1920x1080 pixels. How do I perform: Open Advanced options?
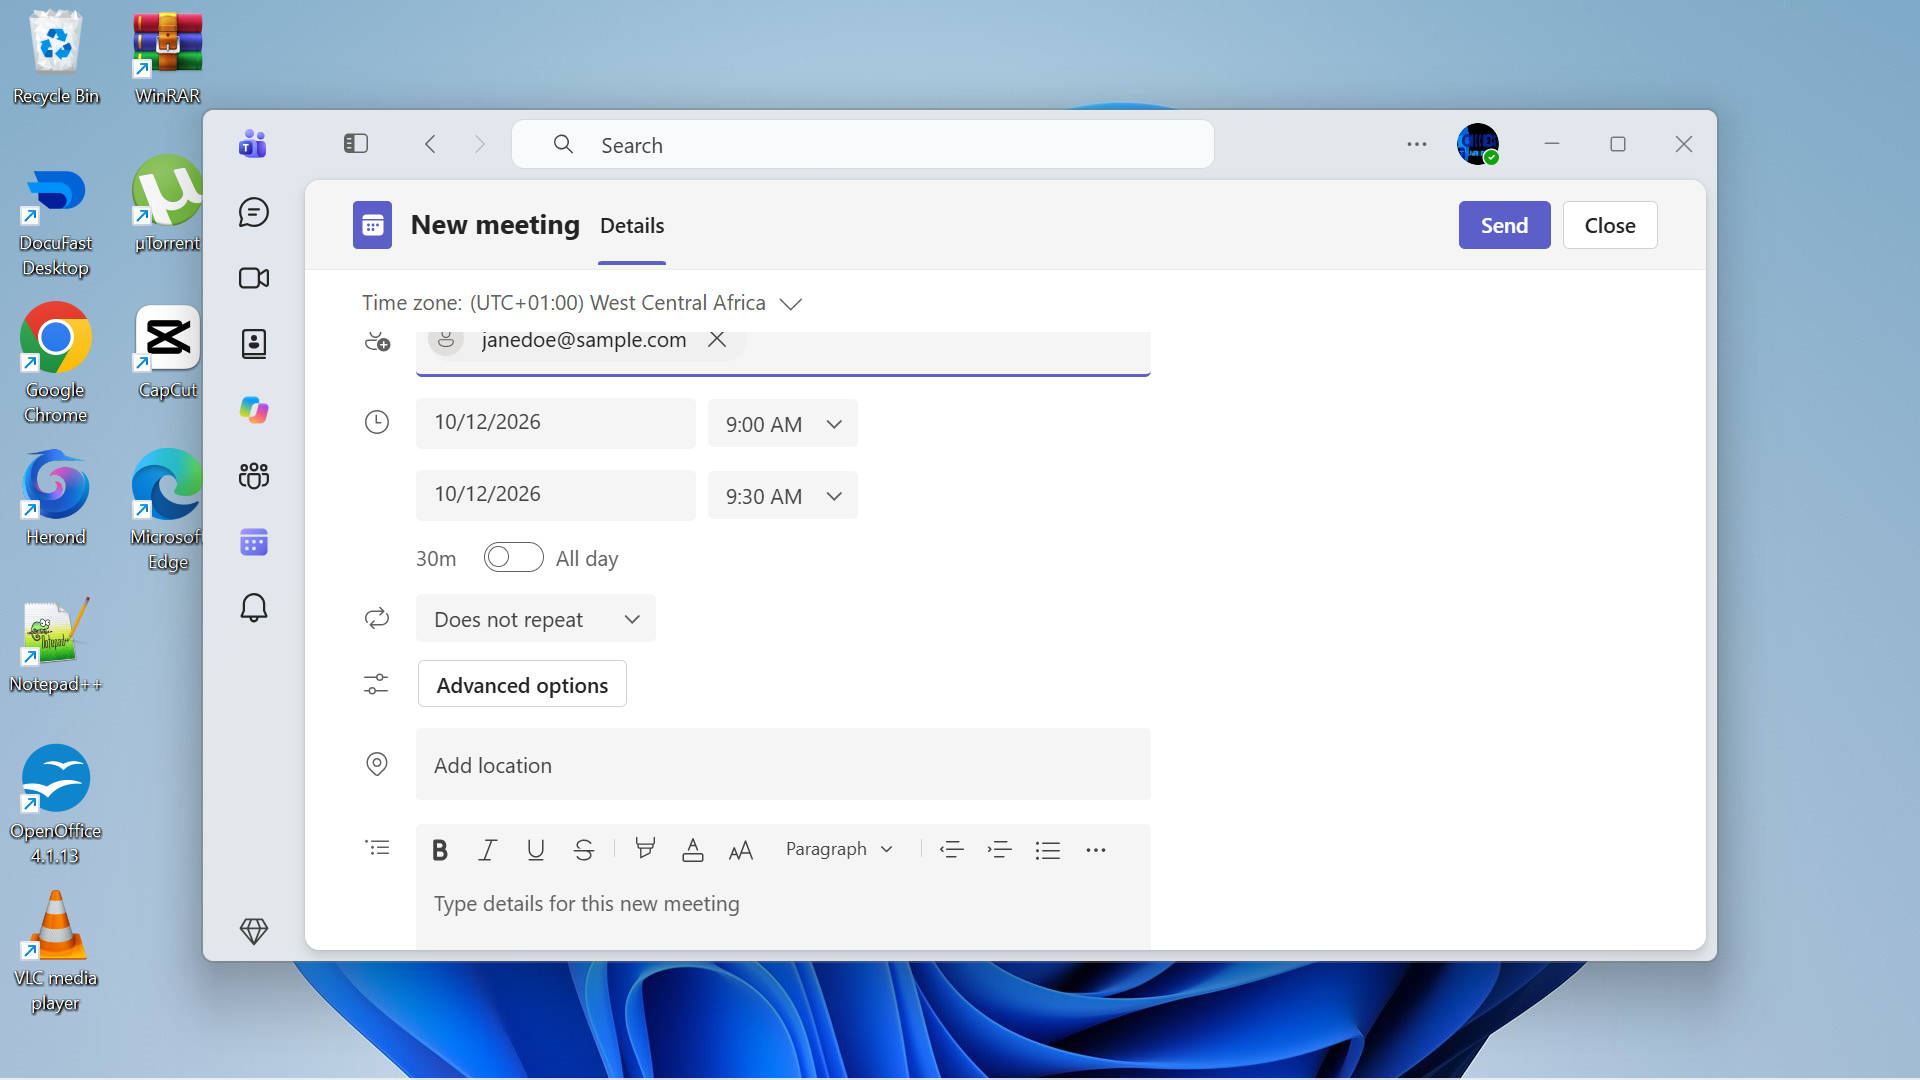522,685
